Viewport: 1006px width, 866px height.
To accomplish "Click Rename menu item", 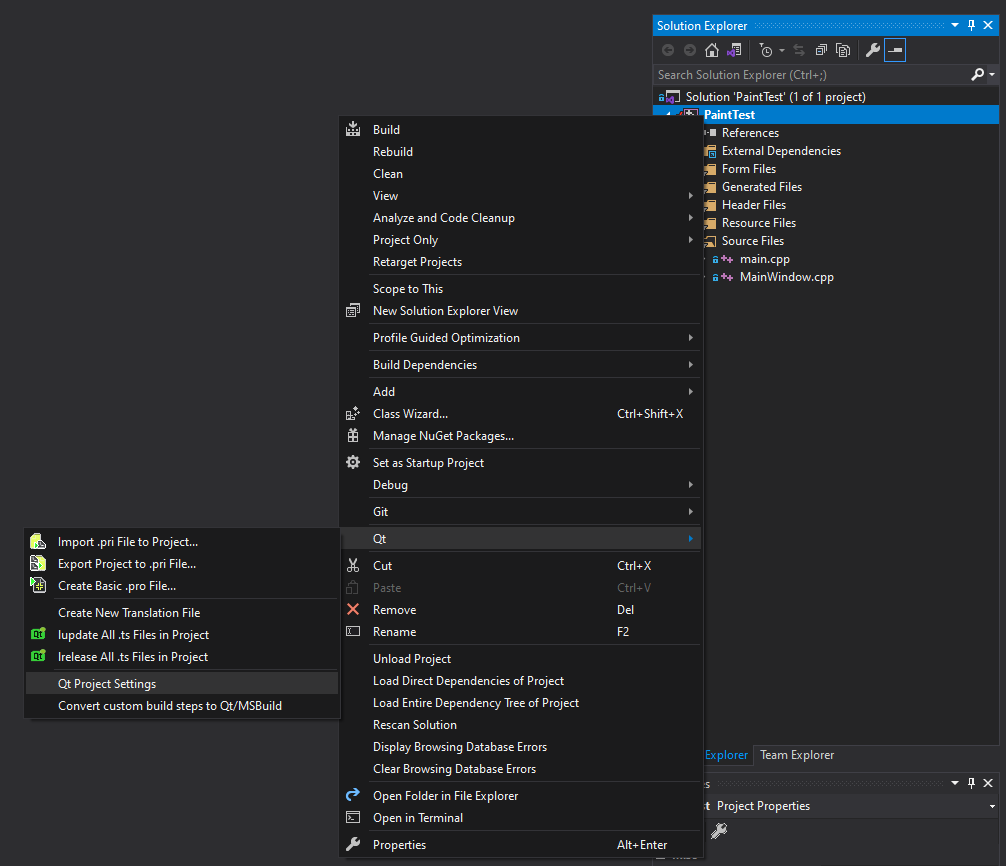I will [x=521, y=632].
